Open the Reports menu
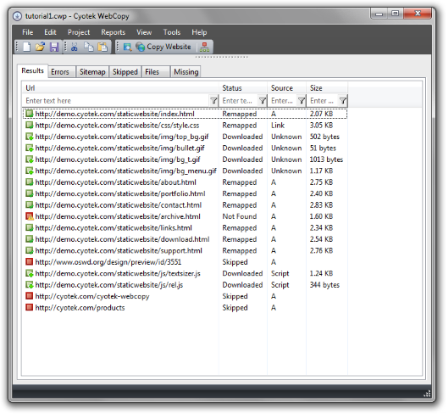Viewport: 446px width, 414px height. pos(113,32)
